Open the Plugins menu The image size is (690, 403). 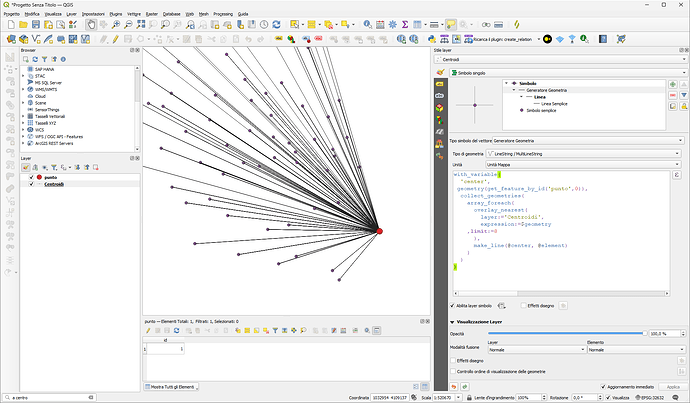(x=116, y=14)
